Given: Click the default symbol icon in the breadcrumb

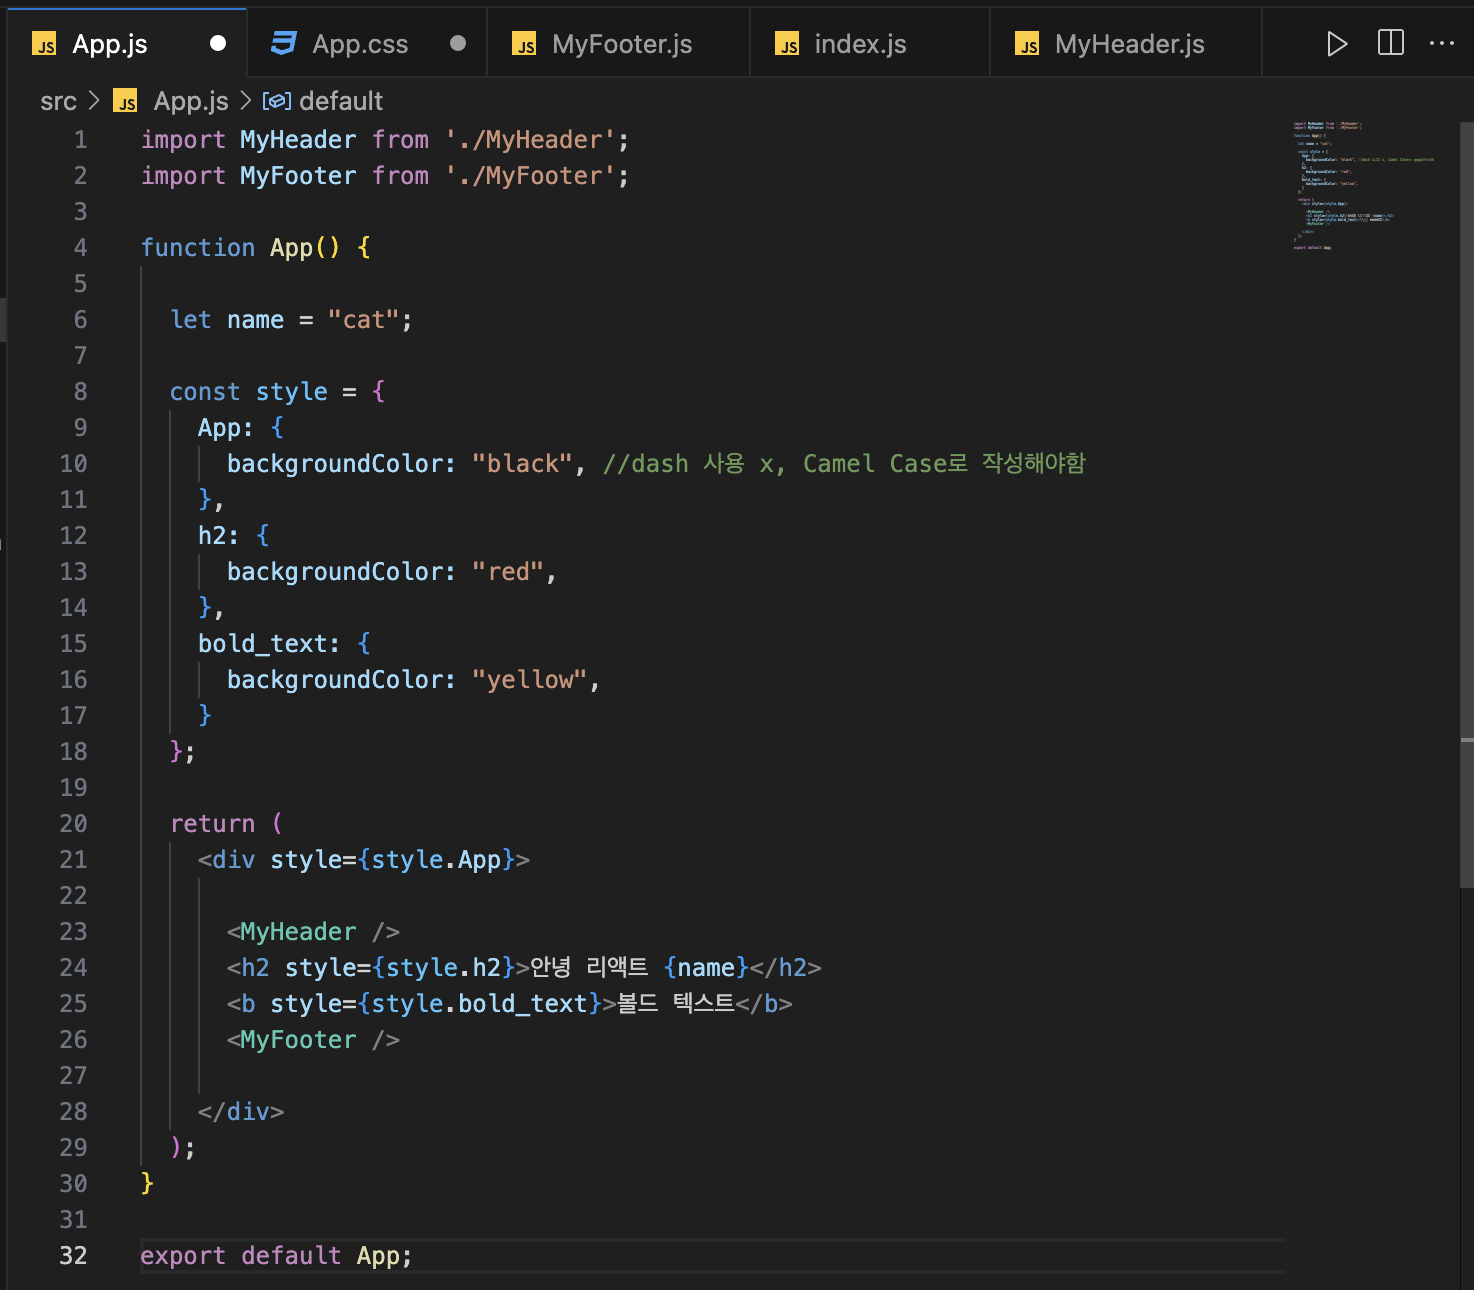Looking at the screenshot, I should pyautogui.click(x=277, y=100).
